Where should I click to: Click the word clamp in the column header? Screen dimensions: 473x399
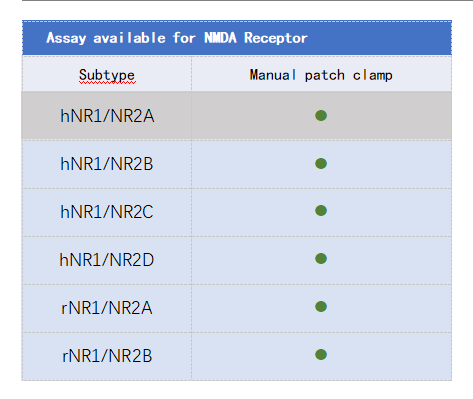point(373,75)
